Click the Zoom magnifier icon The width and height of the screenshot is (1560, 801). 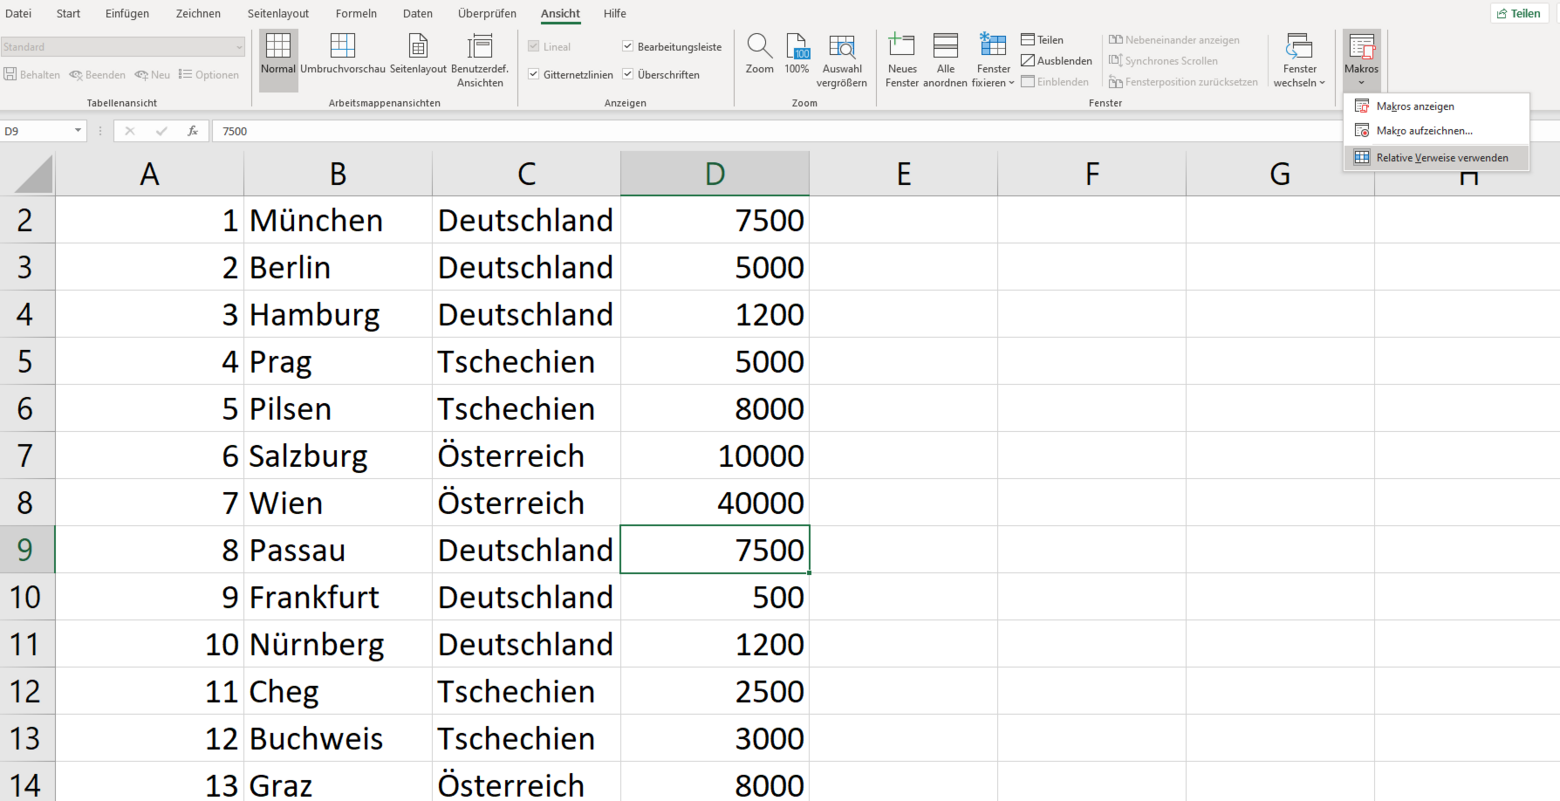(x=759, y=46)
